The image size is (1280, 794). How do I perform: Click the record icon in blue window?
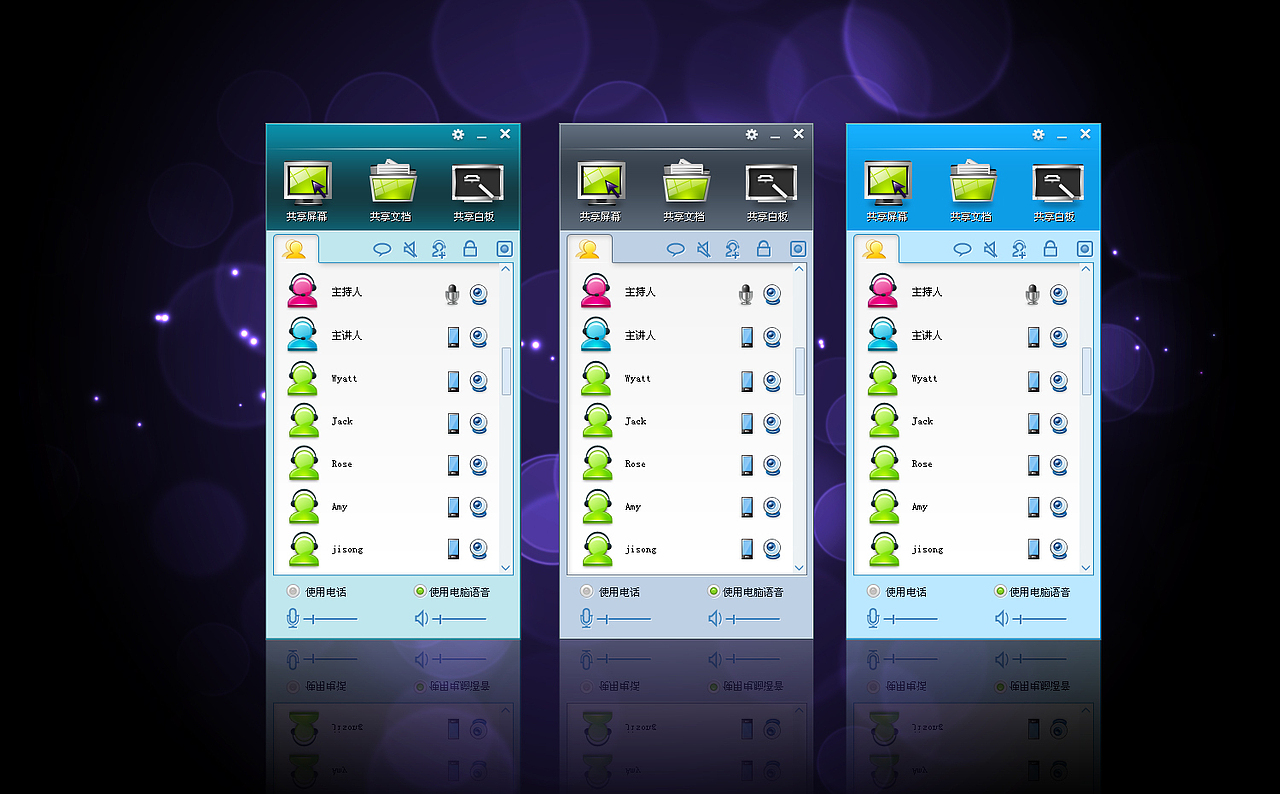coord(1085,249)
